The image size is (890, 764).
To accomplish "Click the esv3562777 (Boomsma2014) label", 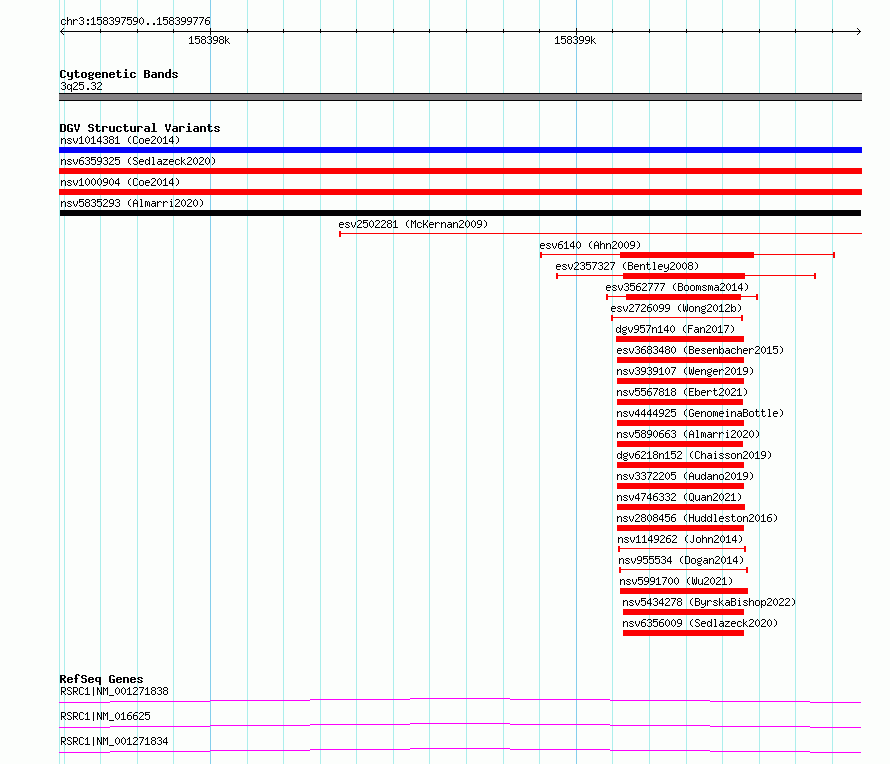I will 677,287.
